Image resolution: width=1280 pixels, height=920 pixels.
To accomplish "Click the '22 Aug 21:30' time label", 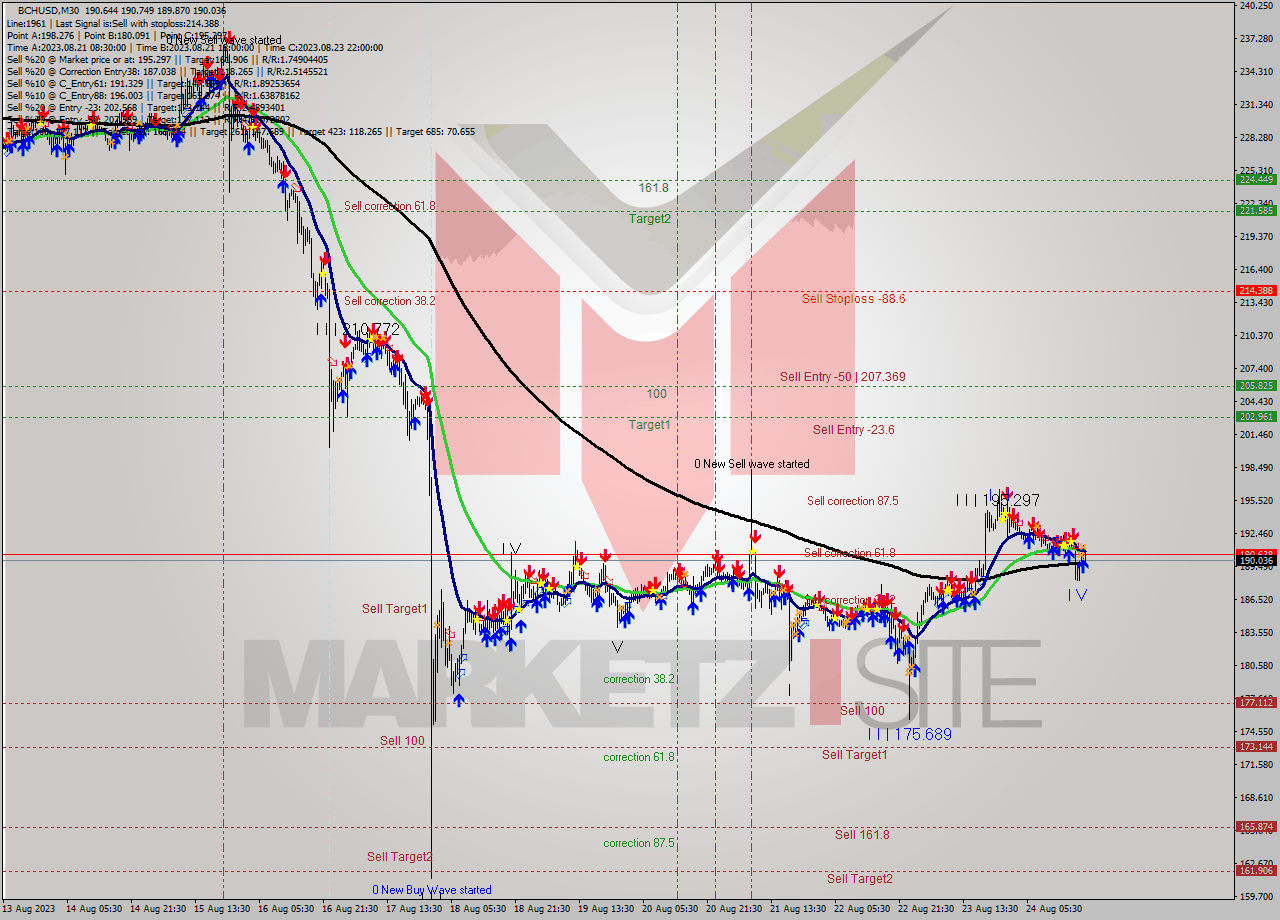I will (927, 909).
